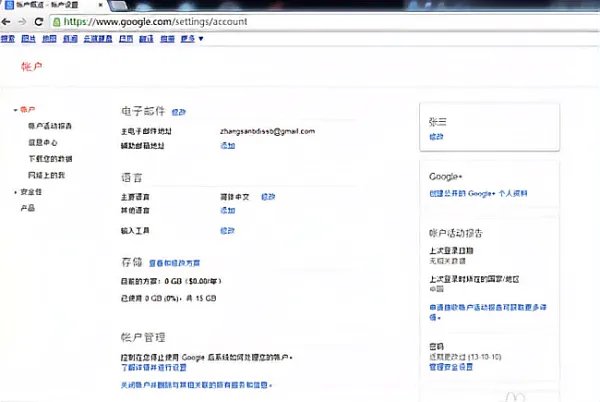Viewport: 600px width, 402px height.
Task: Select the account settings browser tab
Action: pyautogui.click(x=54, y=5)
